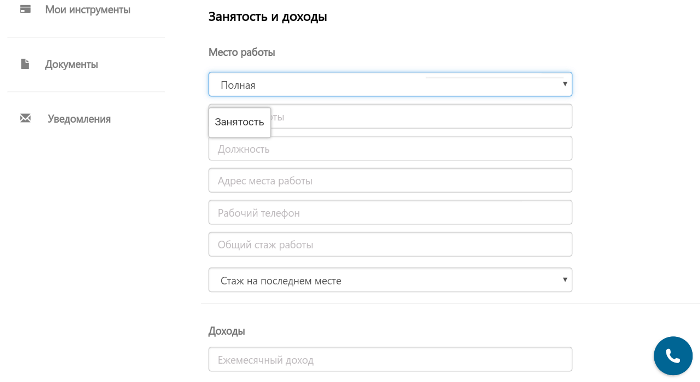Expand the Стаж на последнем месте dropdown
This screenshot has height=382, width=700.
[x=390, y=280]
